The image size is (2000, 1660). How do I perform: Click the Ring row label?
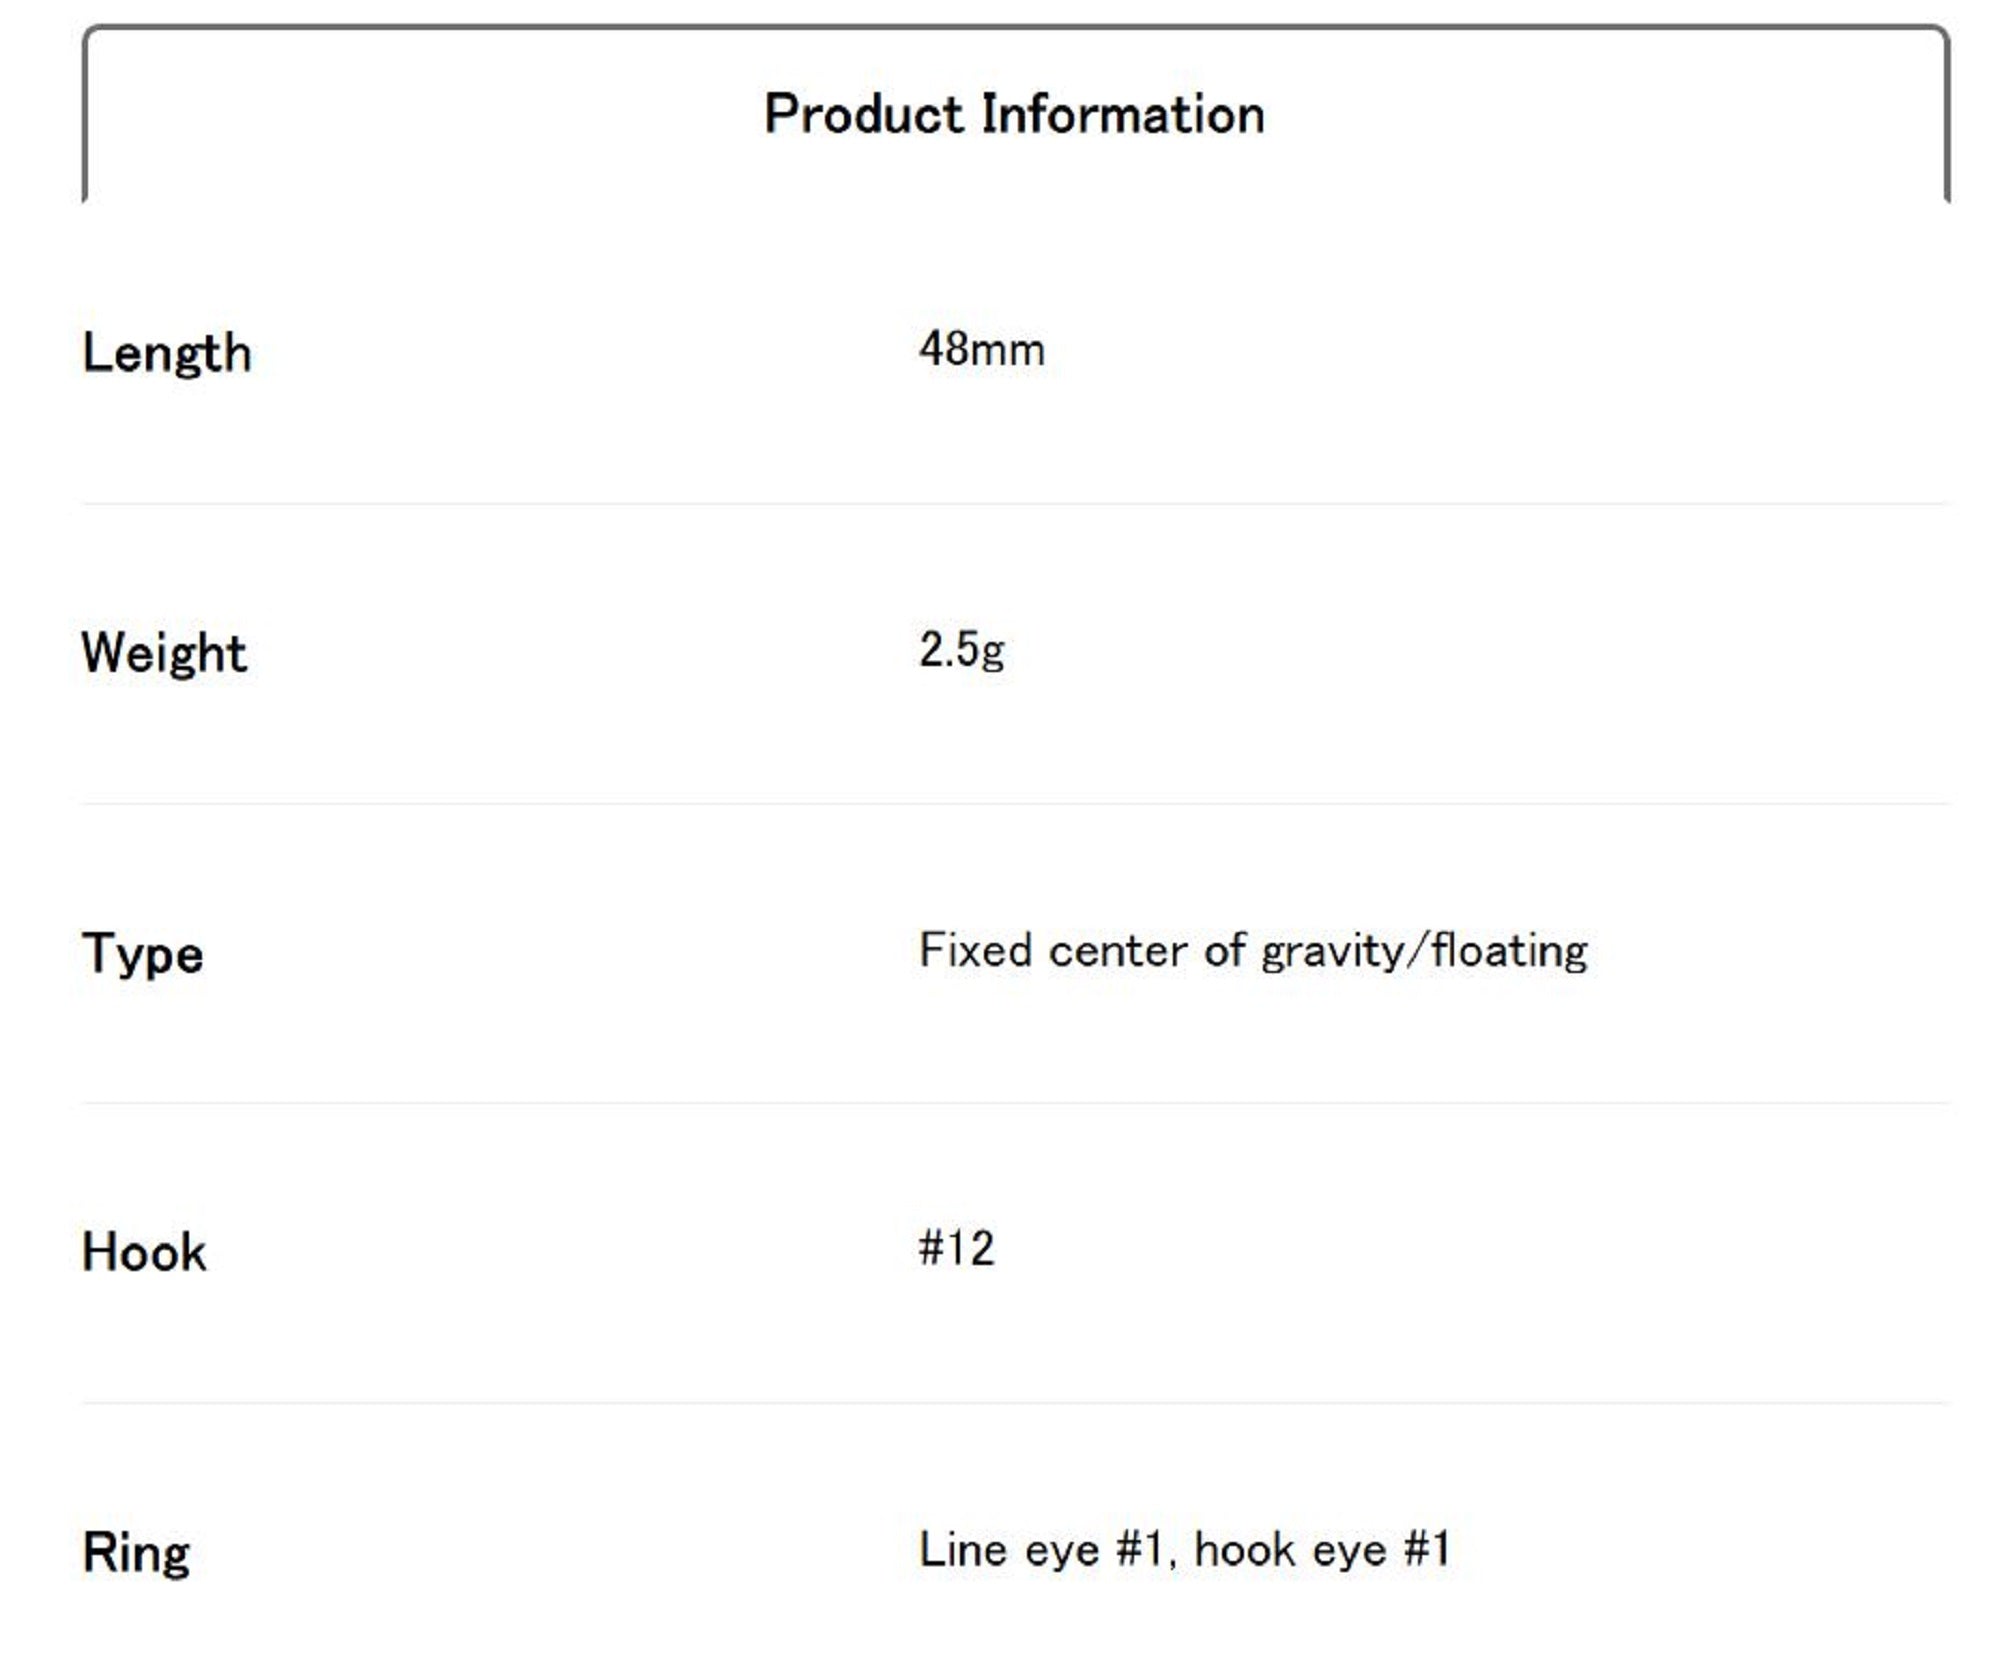tap(136, 1552)
